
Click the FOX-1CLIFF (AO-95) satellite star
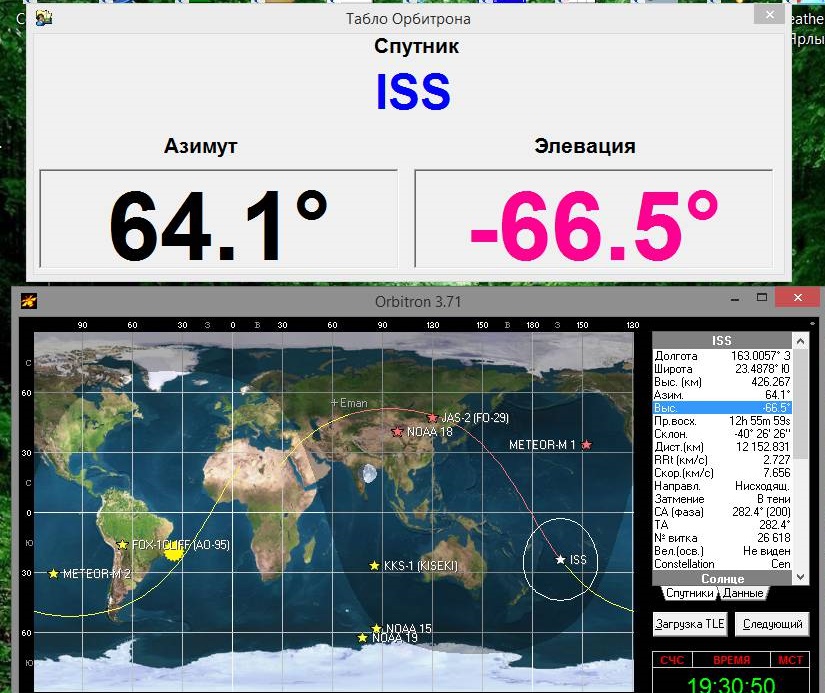(x=123, y=545)
